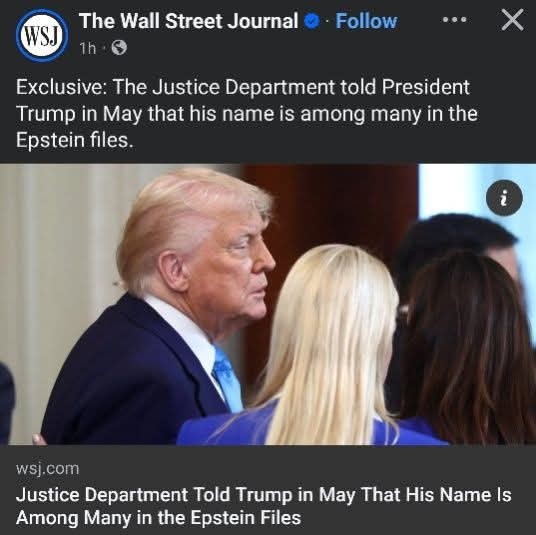This screenshot has width=536, height=535.
Task: Click 'Epstein files.' at the caption end
Action: click(74, 140)
